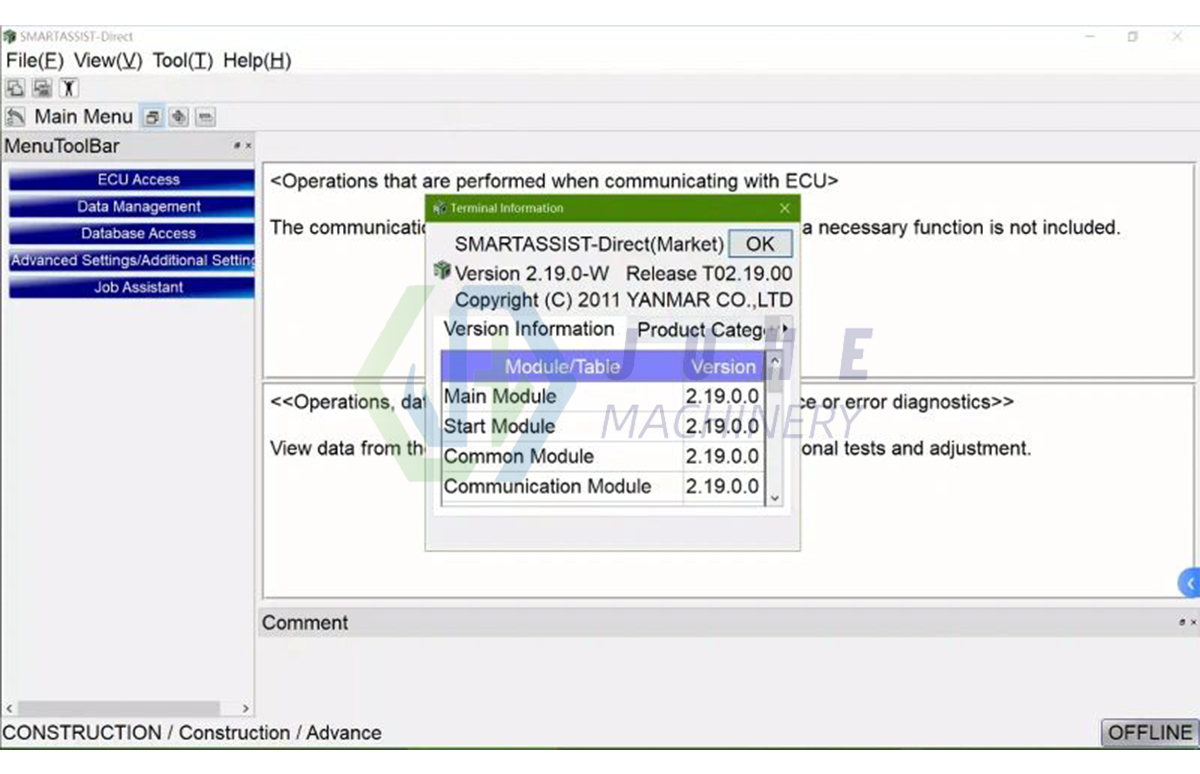1200x774 pixels.
Task: Open Database Access from the MenuToolBar
Action: 139,233
